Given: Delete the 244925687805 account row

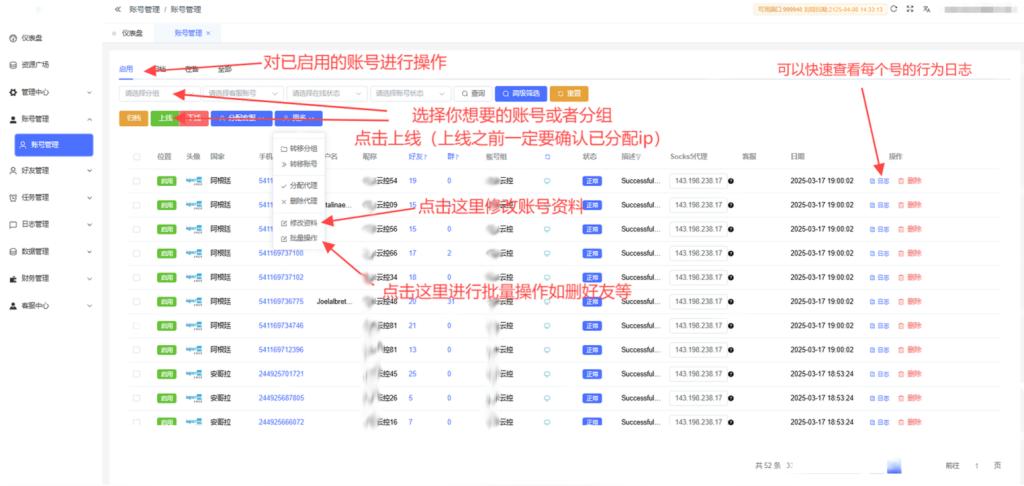Looking at the screenshot, I should pos(910,398).
